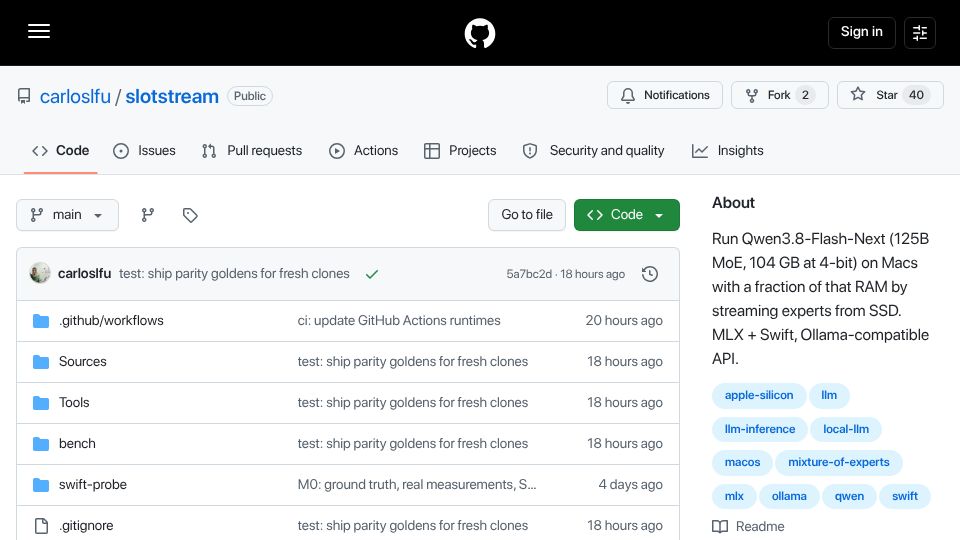Open latest commit message about parity goldens
The width and height of the screenshot is (960, 540).
coord(234,274)
